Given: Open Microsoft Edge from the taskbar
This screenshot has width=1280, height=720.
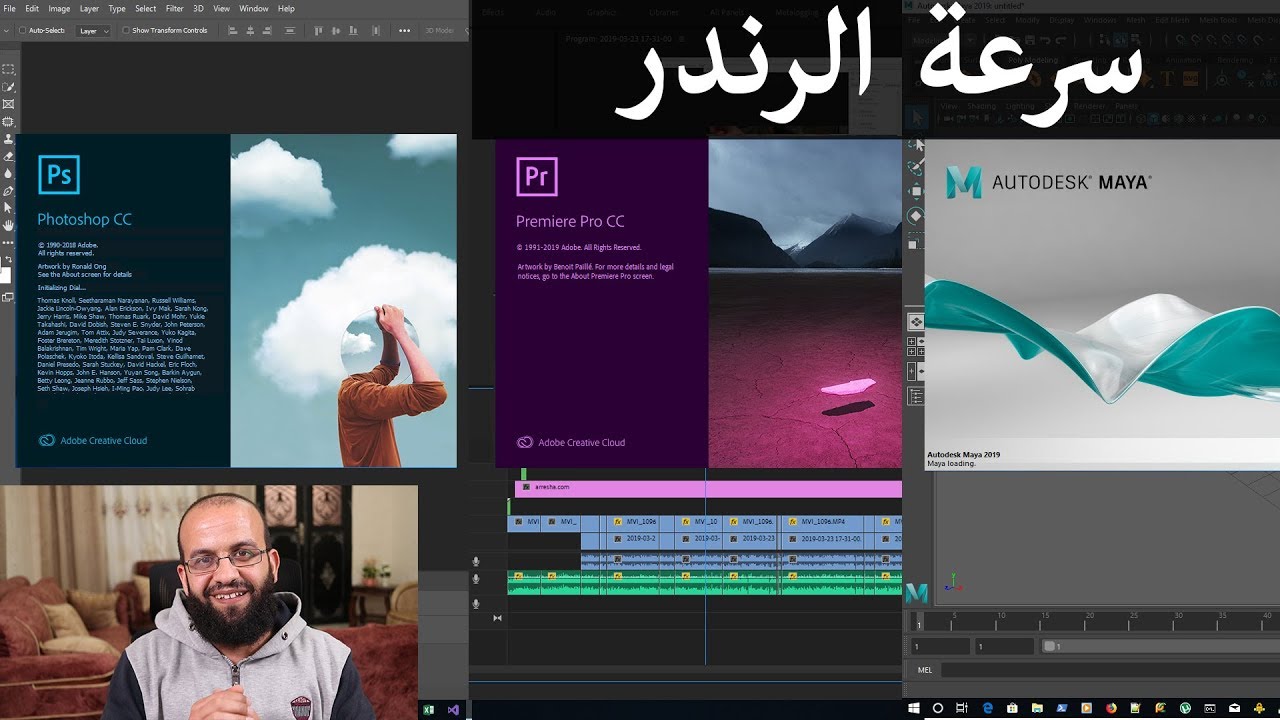Looking at the screenshot, I should click(987, 708).
